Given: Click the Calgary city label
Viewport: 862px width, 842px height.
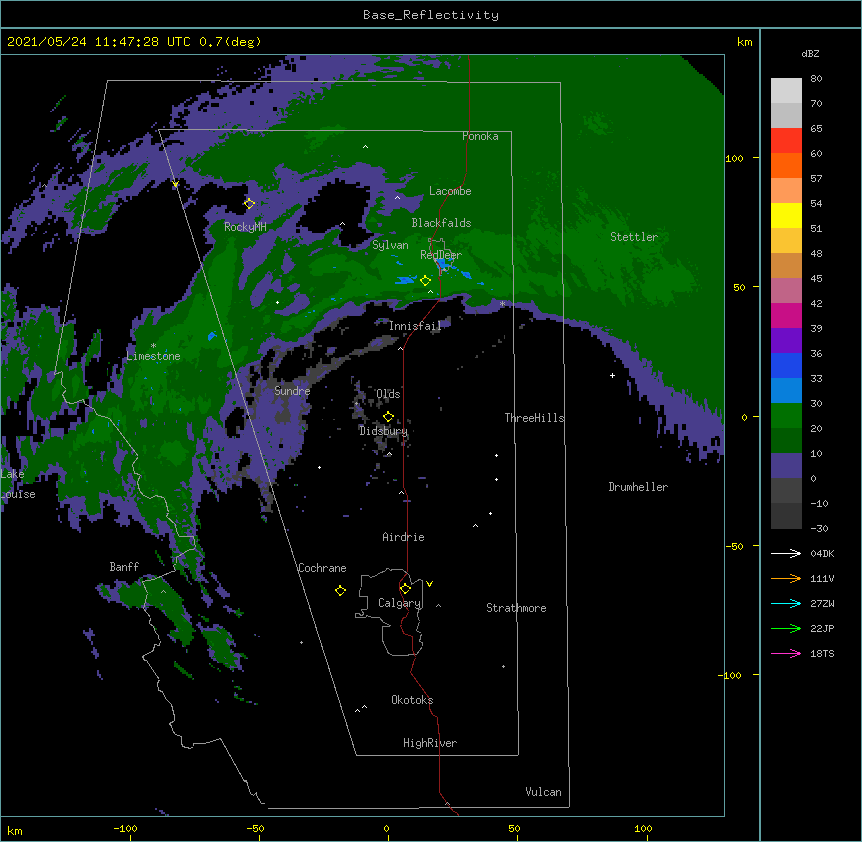Looking at the screenshot, I should (x=400, y=603).
